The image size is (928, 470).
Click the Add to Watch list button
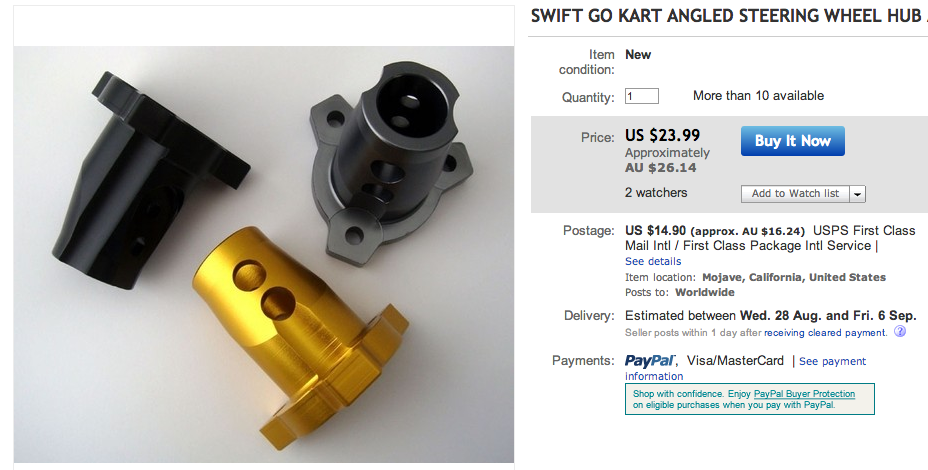(795, 194)
